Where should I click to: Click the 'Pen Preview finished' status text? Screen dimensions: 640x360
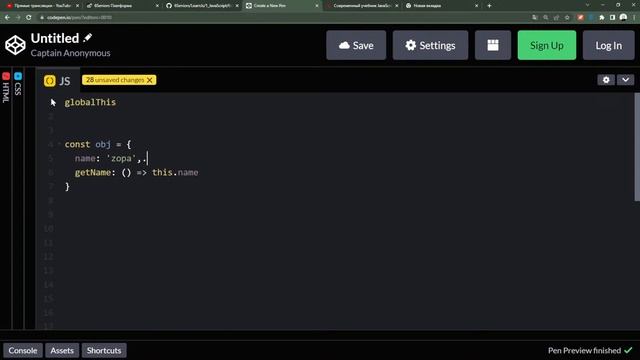(x=584, y=351)
